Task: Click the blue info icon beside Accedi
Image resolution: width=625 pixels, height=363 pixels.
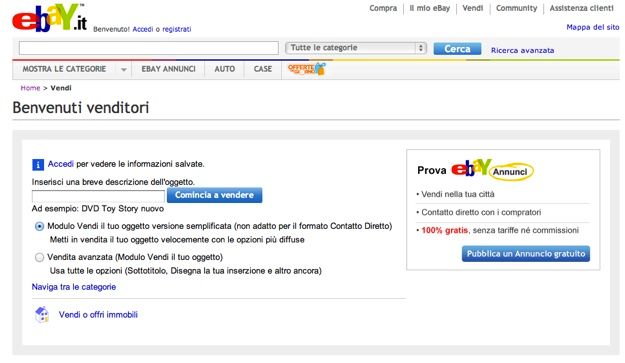Action: pos(38,165)
